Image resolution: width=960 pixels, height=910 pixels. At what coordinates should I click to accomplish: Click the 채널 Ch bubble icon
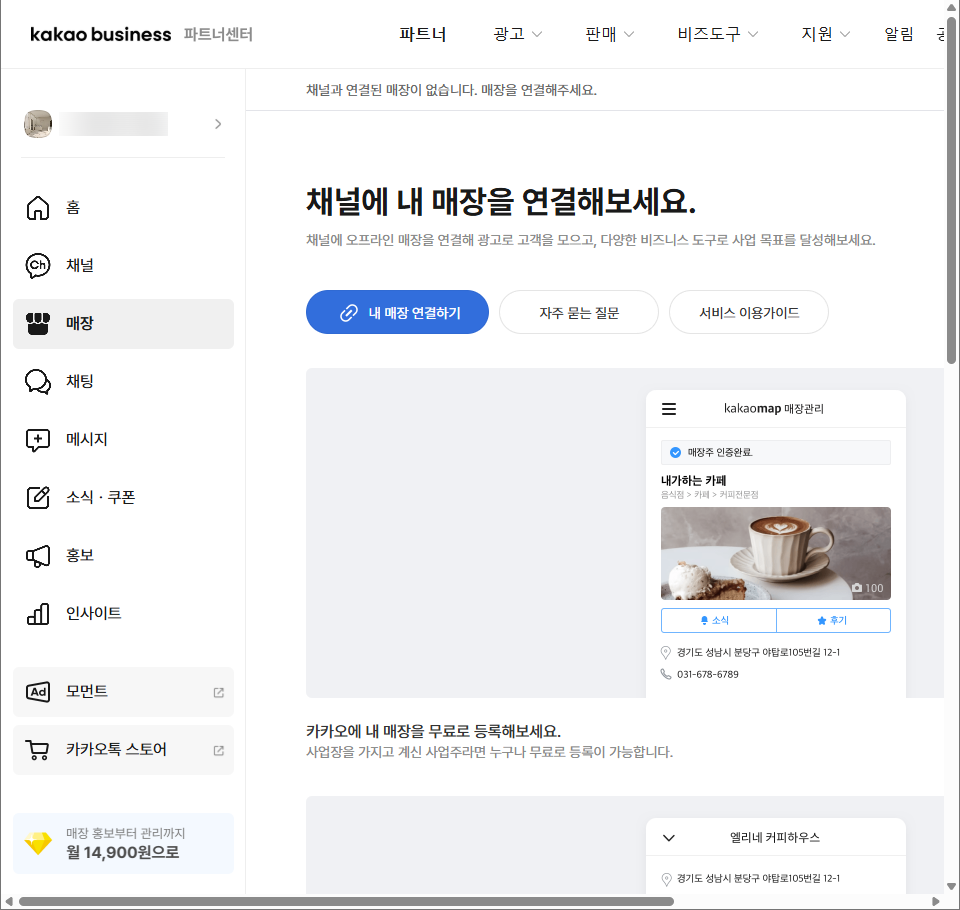(38, 266)
